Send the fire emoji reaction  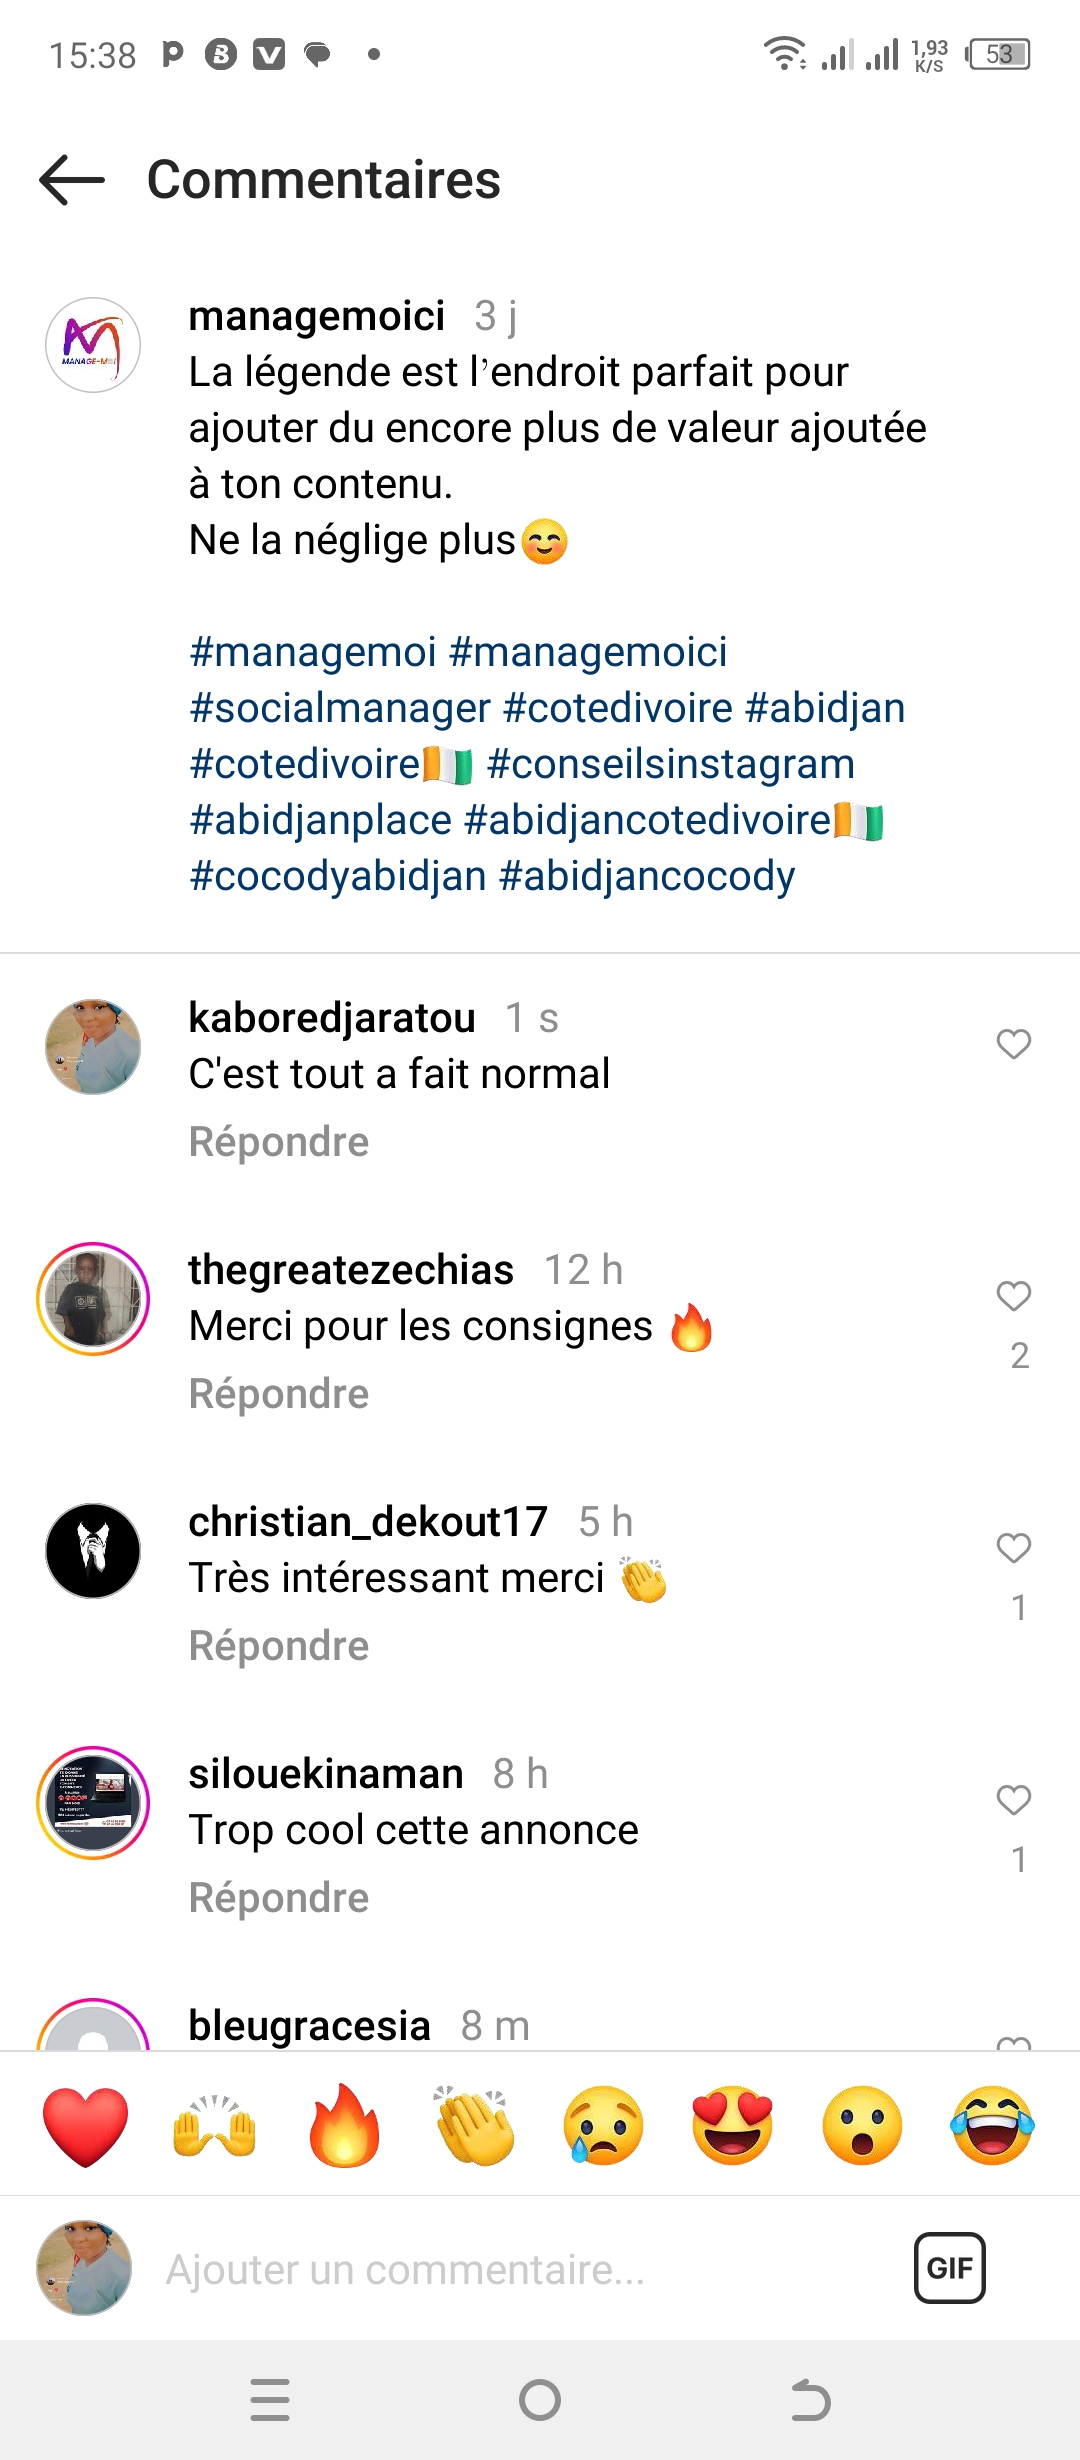344,2125
